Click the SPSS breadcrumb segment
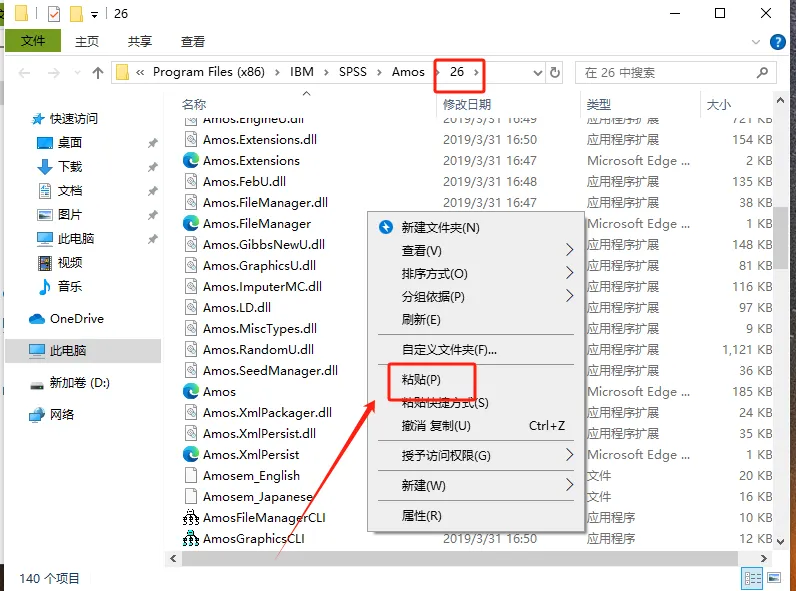 coord(353,72)
